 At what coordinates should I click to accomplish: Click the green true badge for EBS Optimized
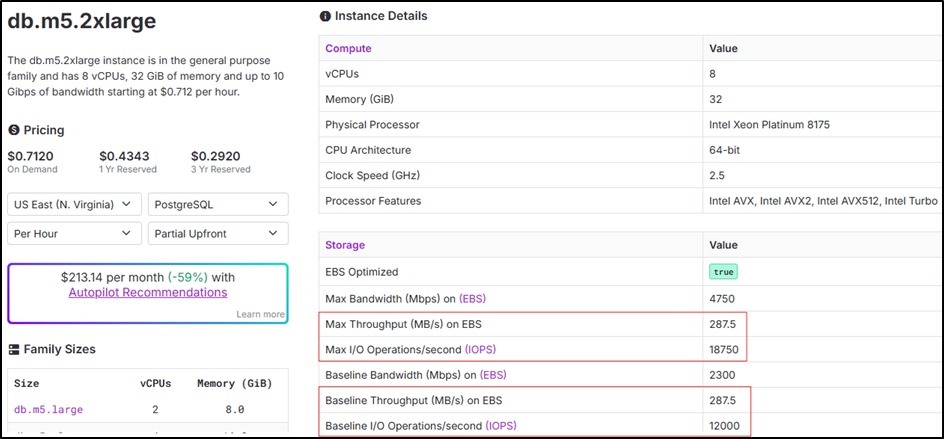pyautogui.click(x=723, y=272)
